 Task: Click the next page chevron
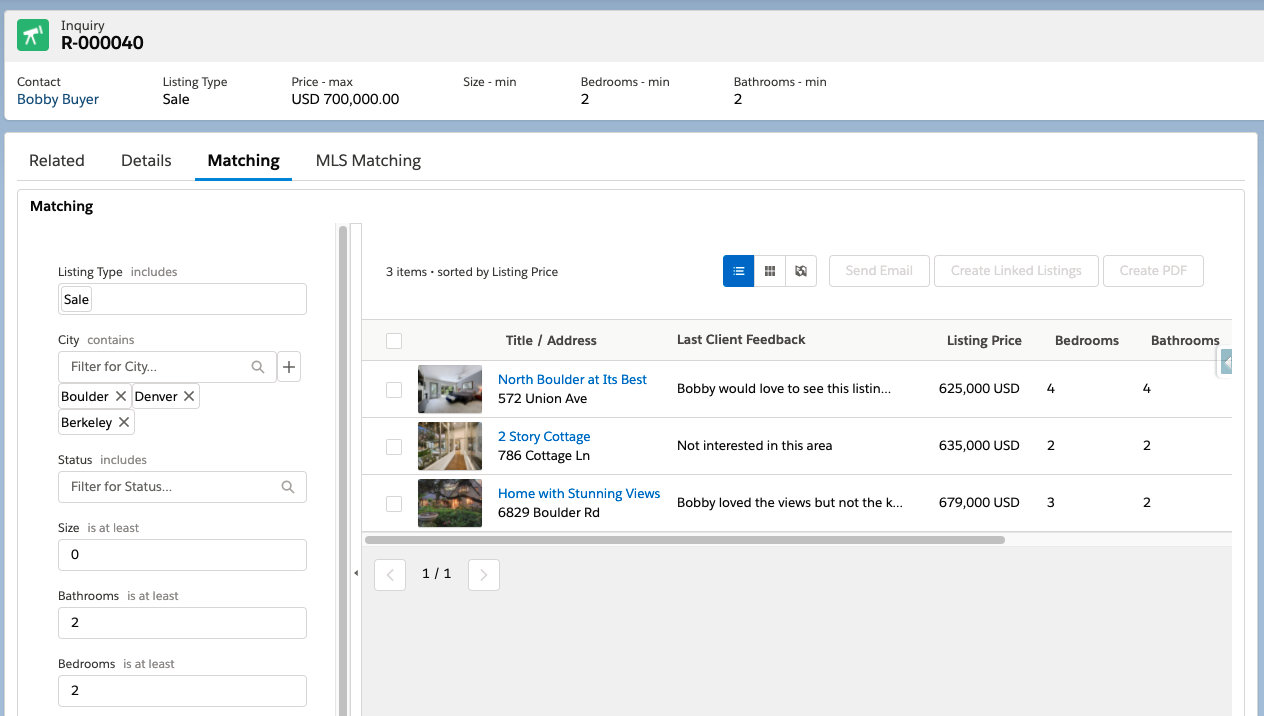[483, 574]
